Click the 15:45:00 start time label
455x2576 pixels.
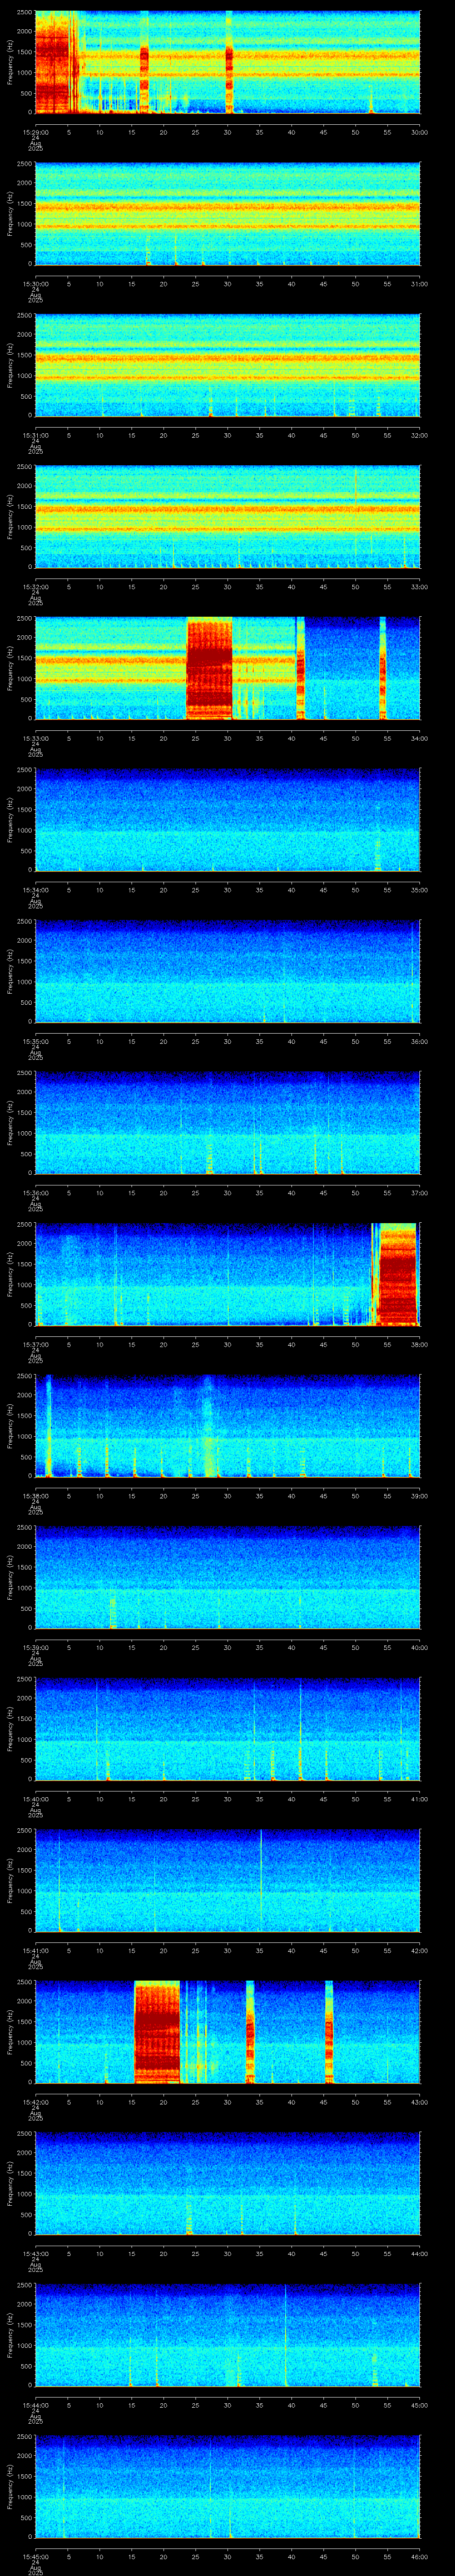35,2556
